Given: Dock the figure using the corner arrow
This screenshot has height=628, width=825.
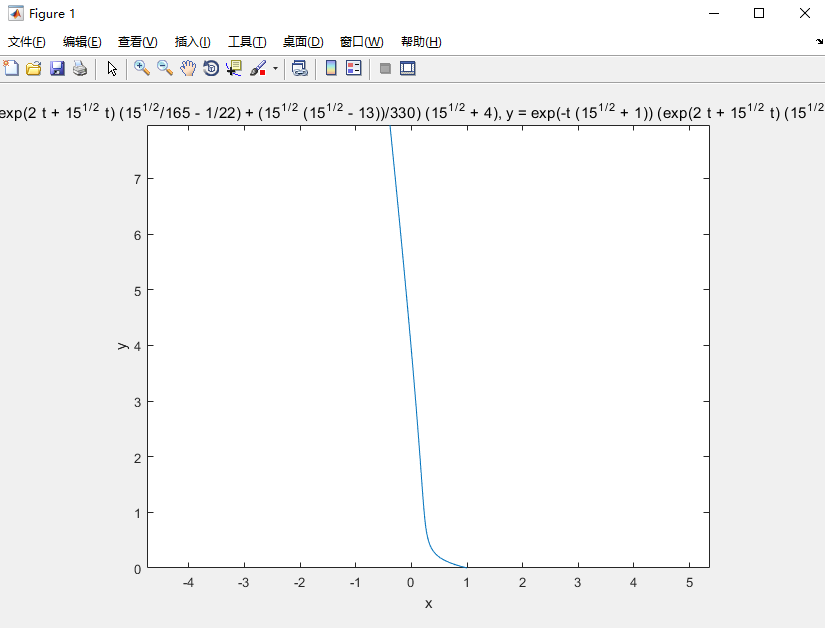Looking at the screenshot, I should [819, 41].
